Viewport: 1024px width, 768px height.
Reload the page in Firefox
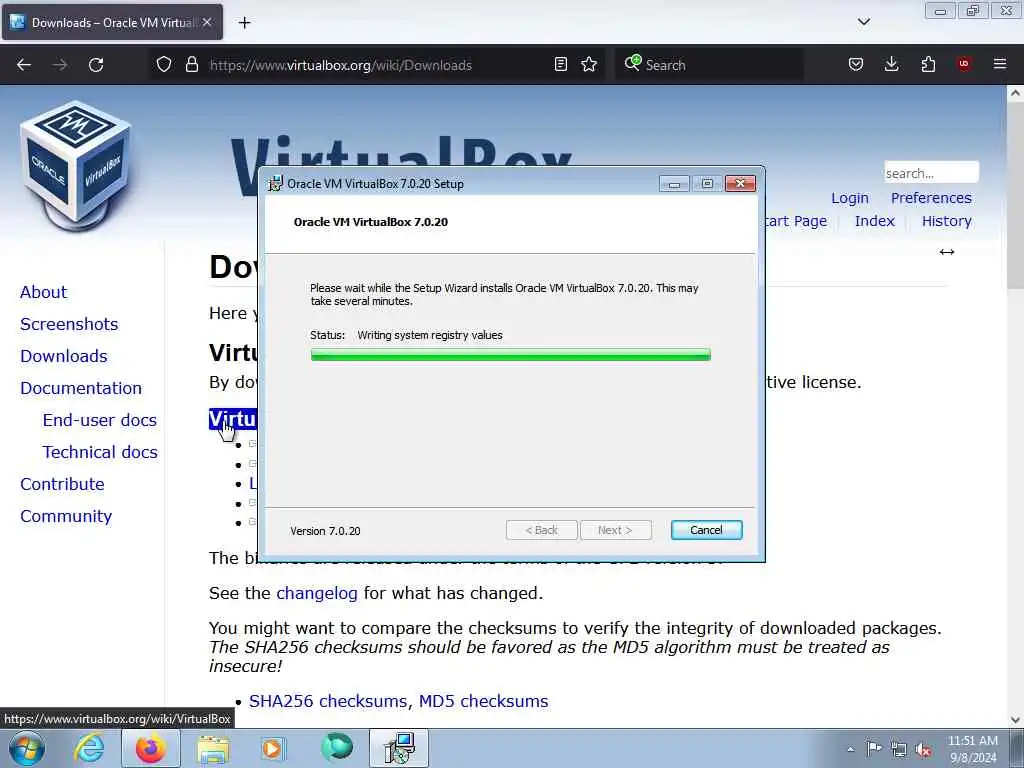96,65
